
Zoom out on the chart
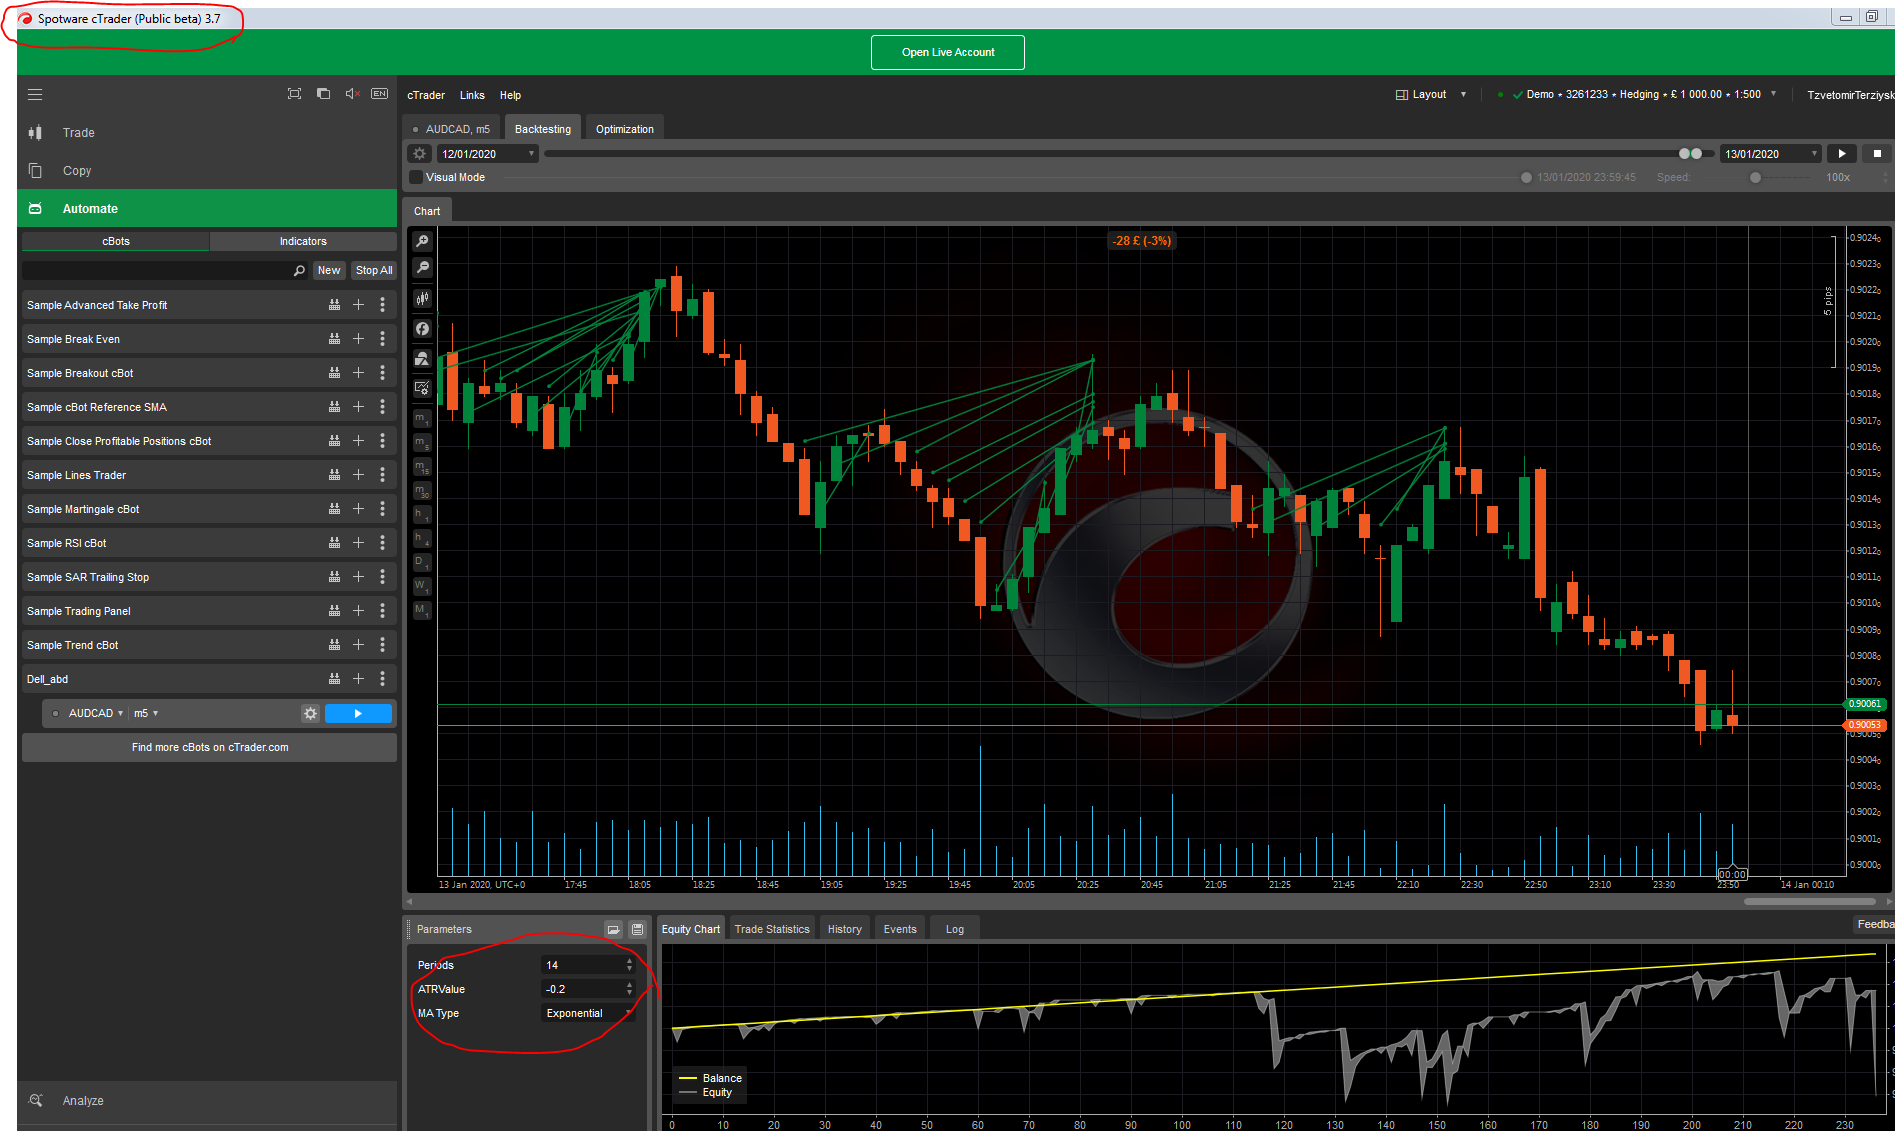click(x=422, y=267)
